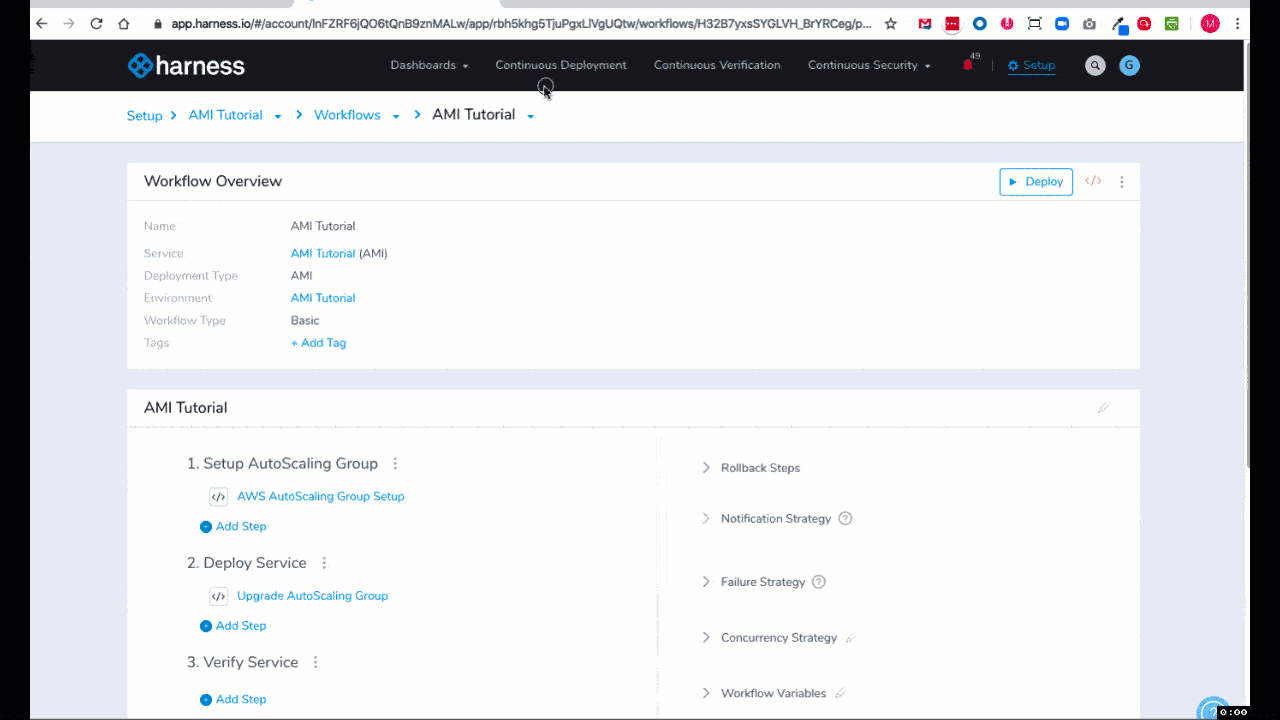Reload the browser page
The width and height of the screenshot is (1280, 720).
[x=96, y=23]
